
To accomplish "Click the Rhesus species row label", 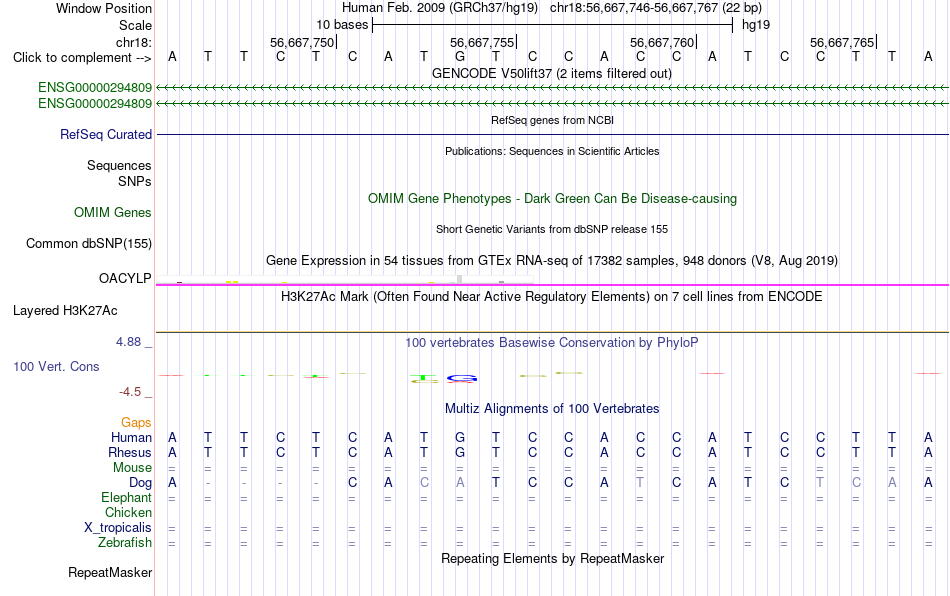I will [130, 452].
